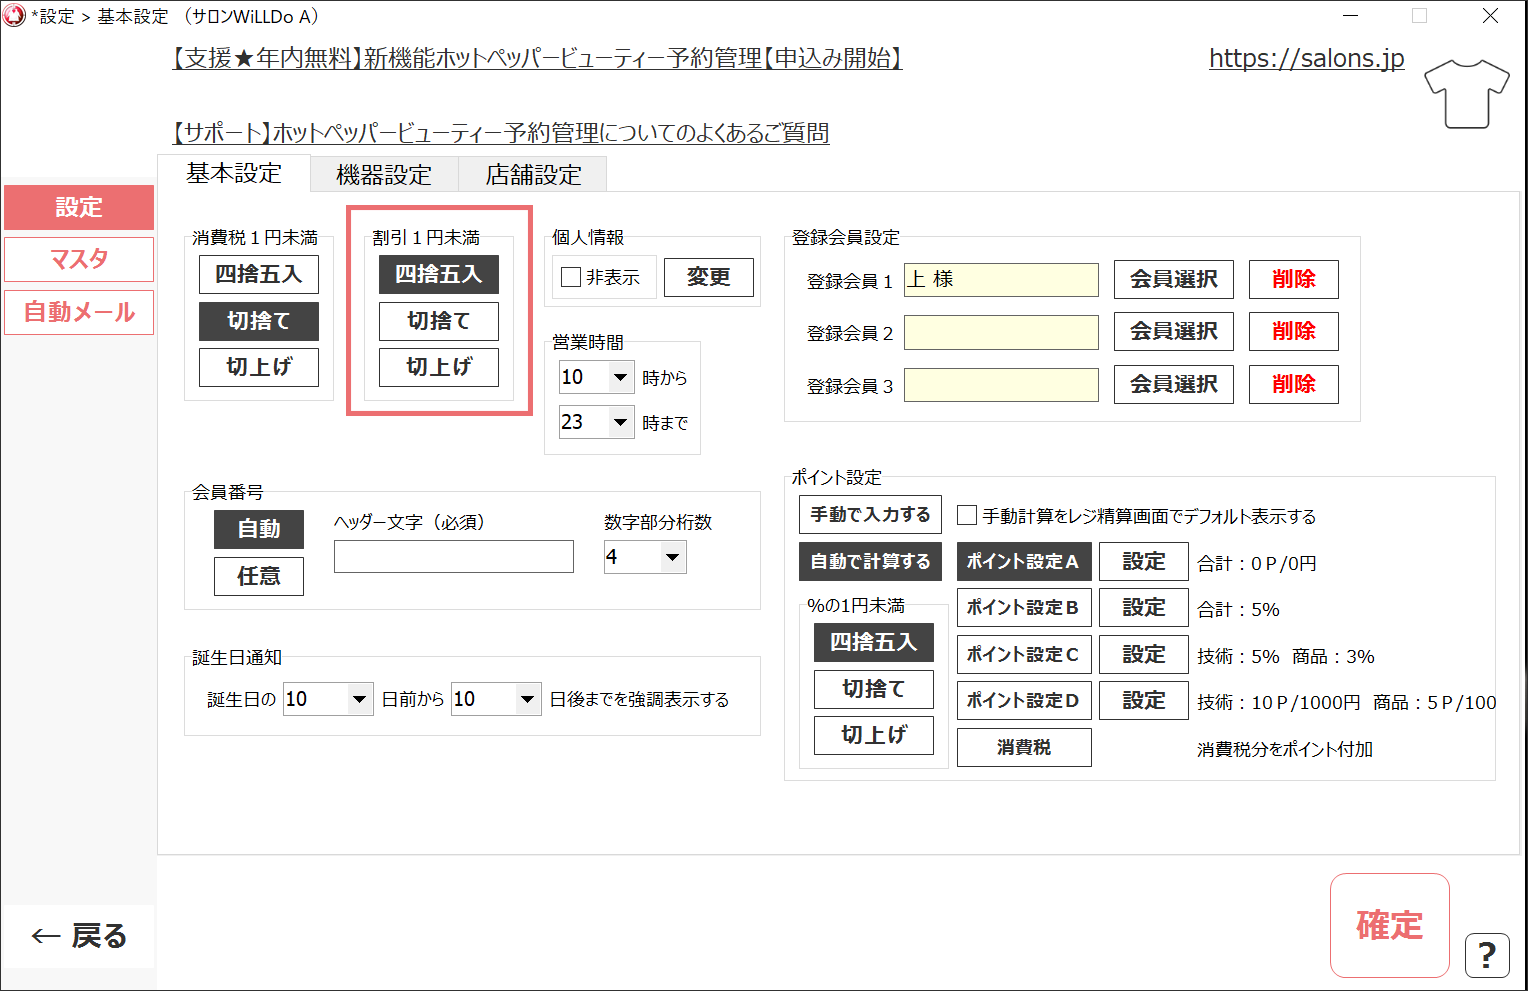
Task: Open the salons.jp website link
Action: point(1306,58)
